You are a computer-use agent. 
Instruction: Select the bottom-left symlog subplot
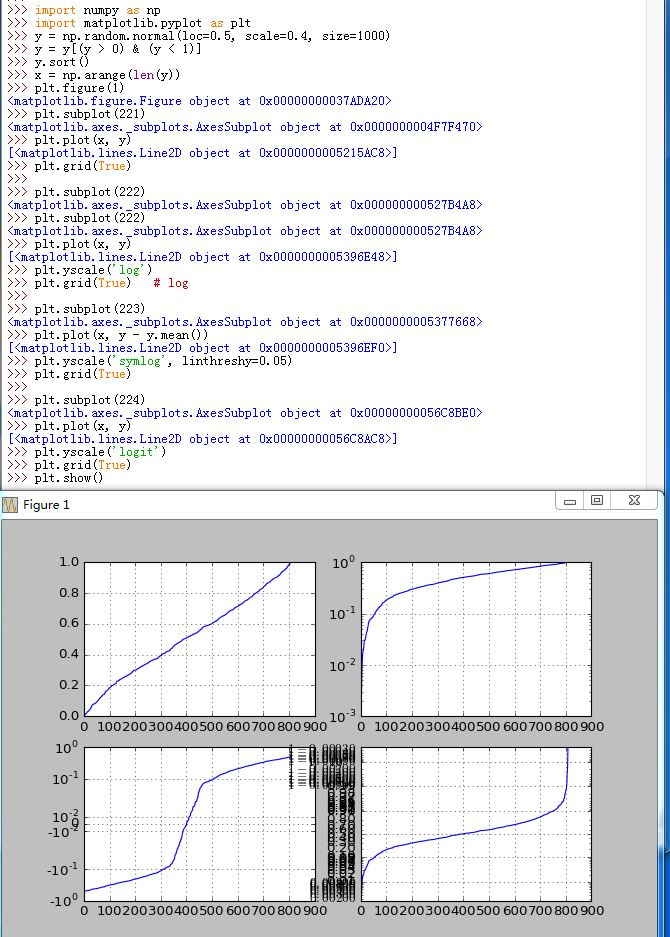200,824
